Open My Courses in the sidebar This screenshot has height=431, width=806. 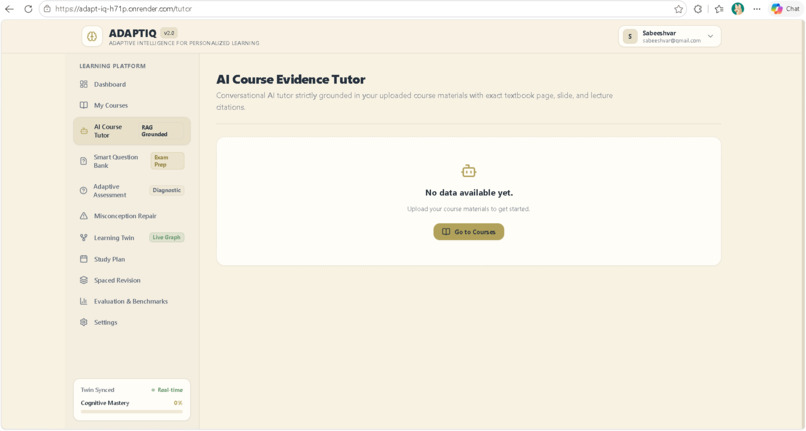132,105
